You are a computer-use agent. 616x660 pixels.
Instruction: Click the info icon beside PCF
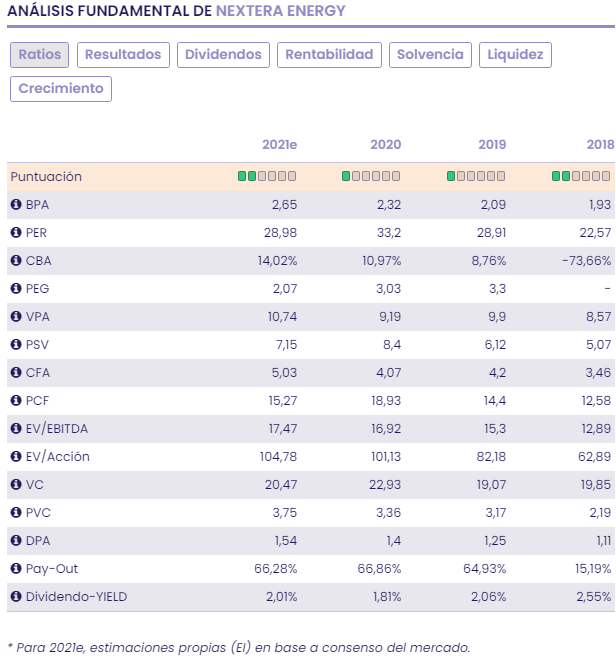click(x=16, y=401)
